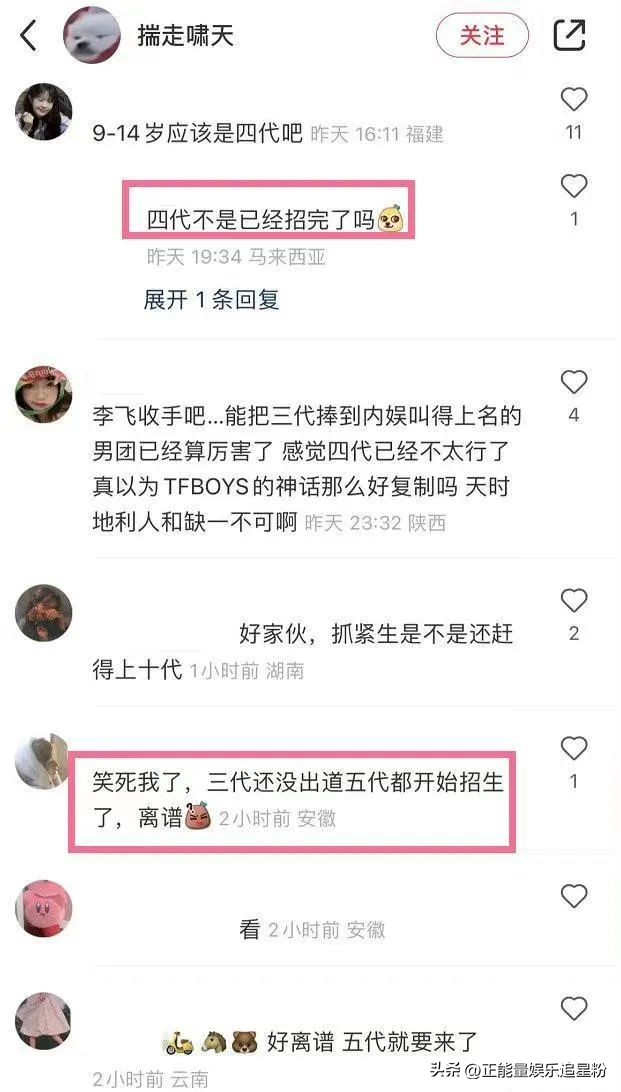The height and width of the screenshot is (1092, 621).
Task: Tap heart on '笑死我了' comment
Action: [574, 749]
